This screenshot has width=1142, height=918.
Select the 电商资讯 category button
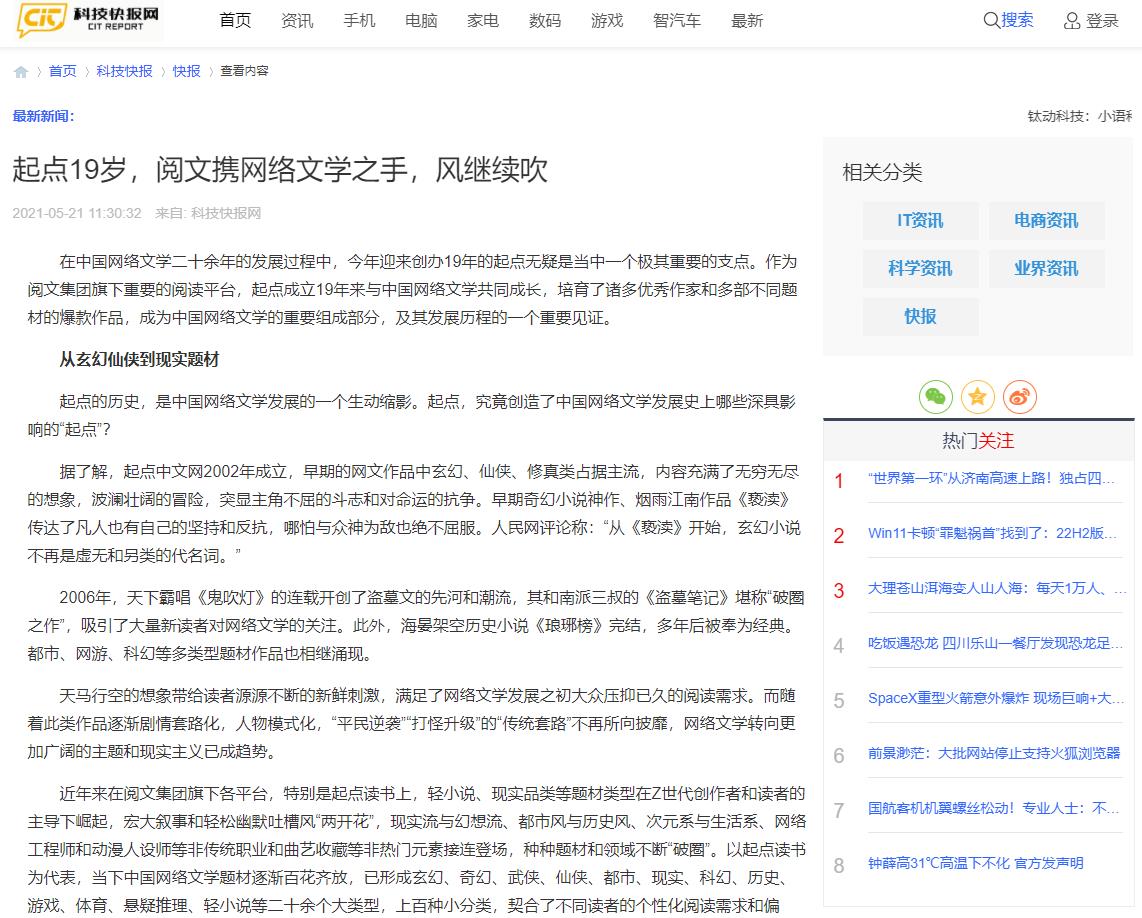1047,221
